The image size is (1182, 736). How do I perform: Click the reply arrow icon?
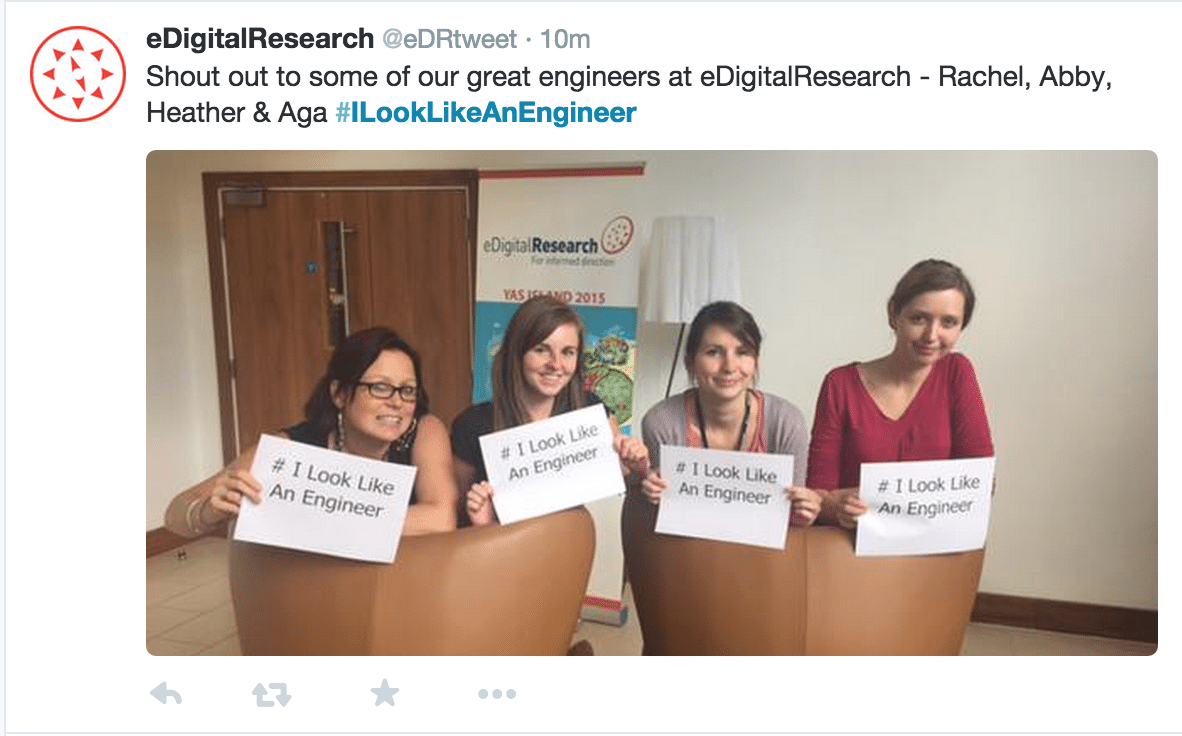click(166, 693)
